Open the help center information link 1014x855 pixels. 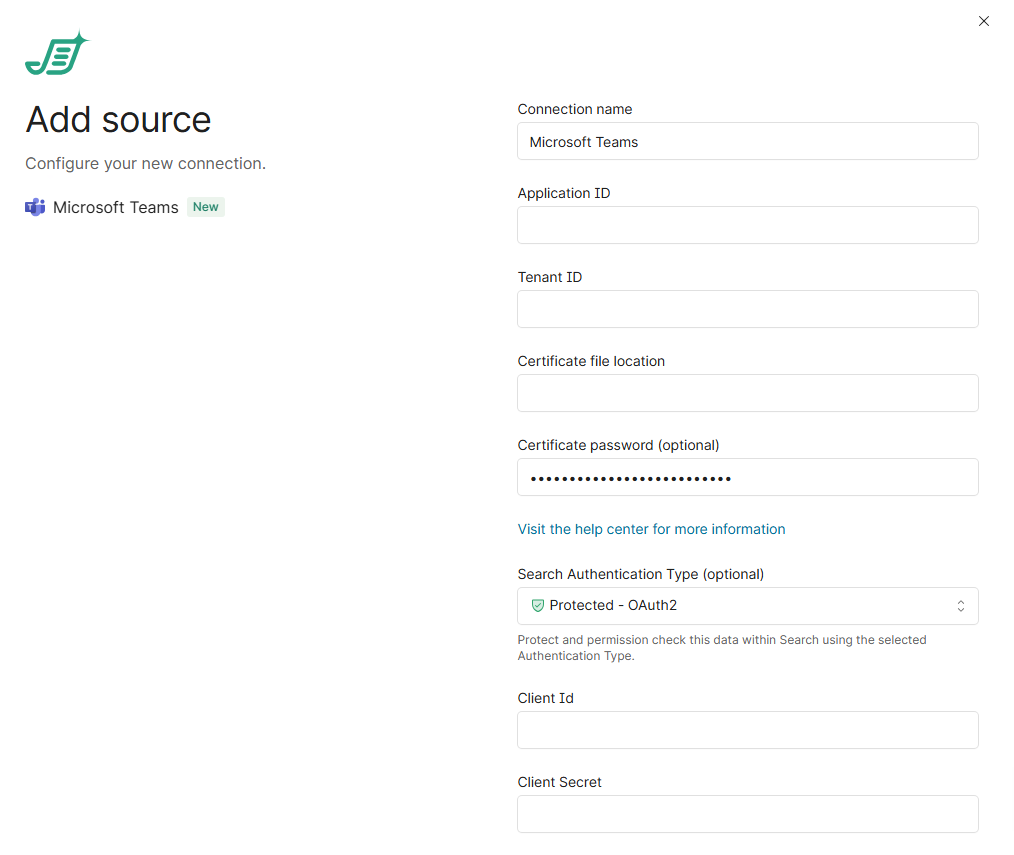click(651, 529)
